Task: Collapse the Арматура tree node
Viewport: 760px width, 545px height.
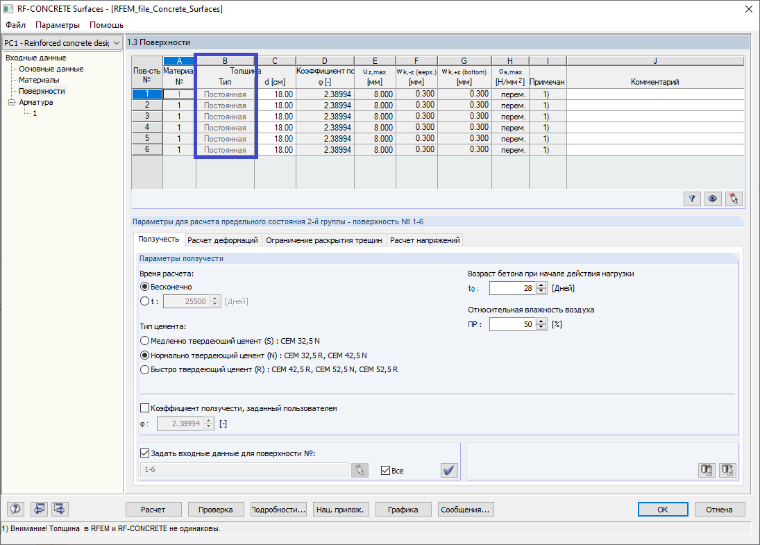Action: (12, 102)
